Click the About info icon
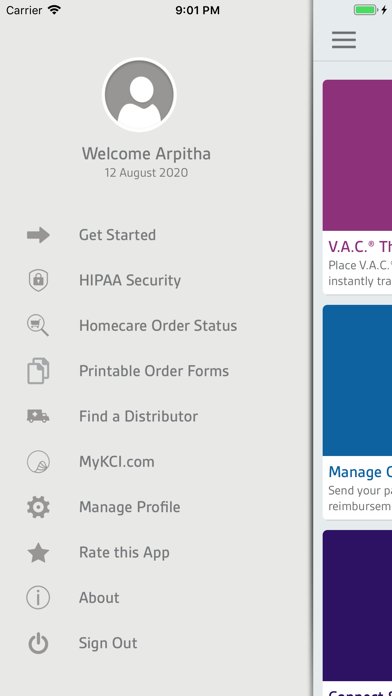The width and height of the screenshot is (392, 696). coord(38,597)
